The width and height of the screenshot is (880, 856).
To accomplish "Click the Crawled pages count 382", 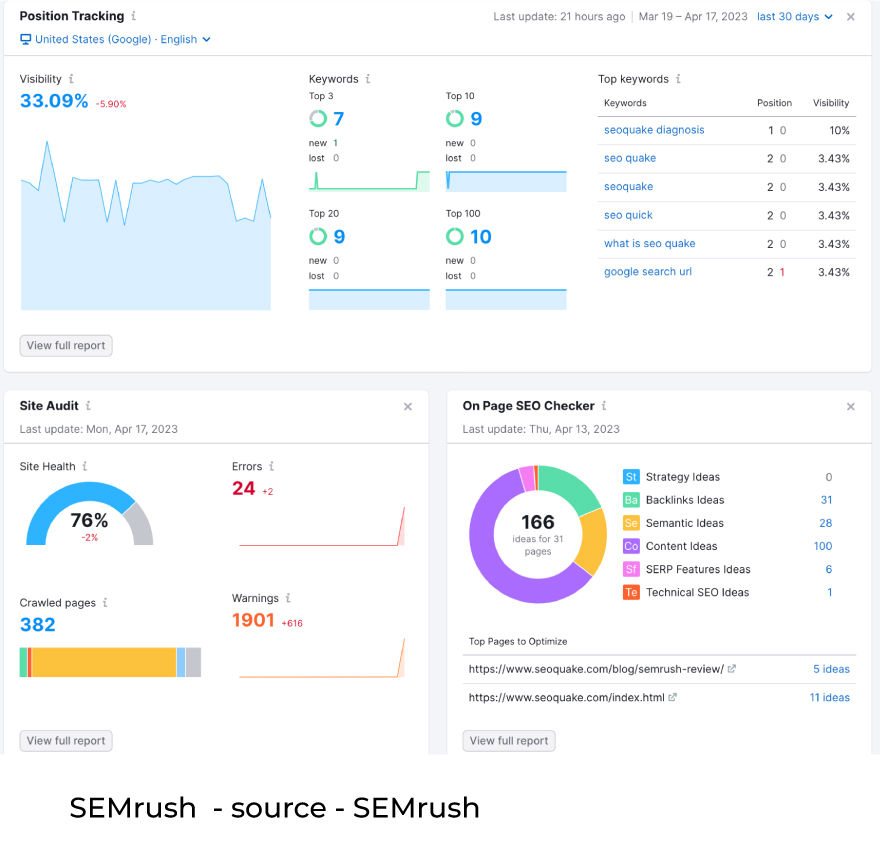I will click(38, 625).
